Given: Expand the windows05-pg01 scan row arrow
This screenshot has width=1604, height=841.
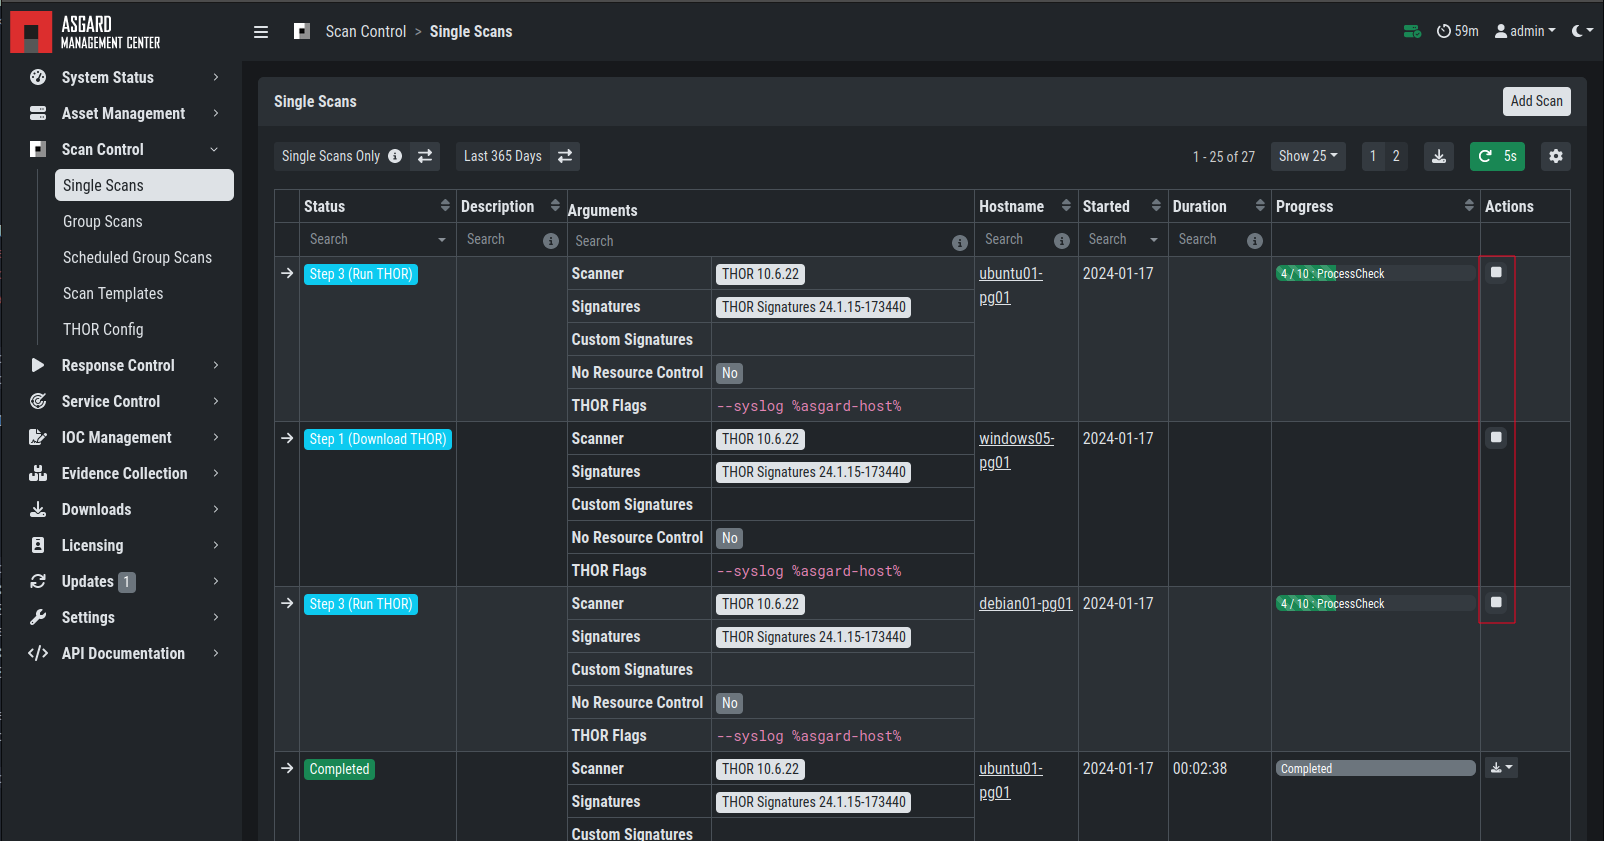Looking at the screenshot, I should 287,438.
